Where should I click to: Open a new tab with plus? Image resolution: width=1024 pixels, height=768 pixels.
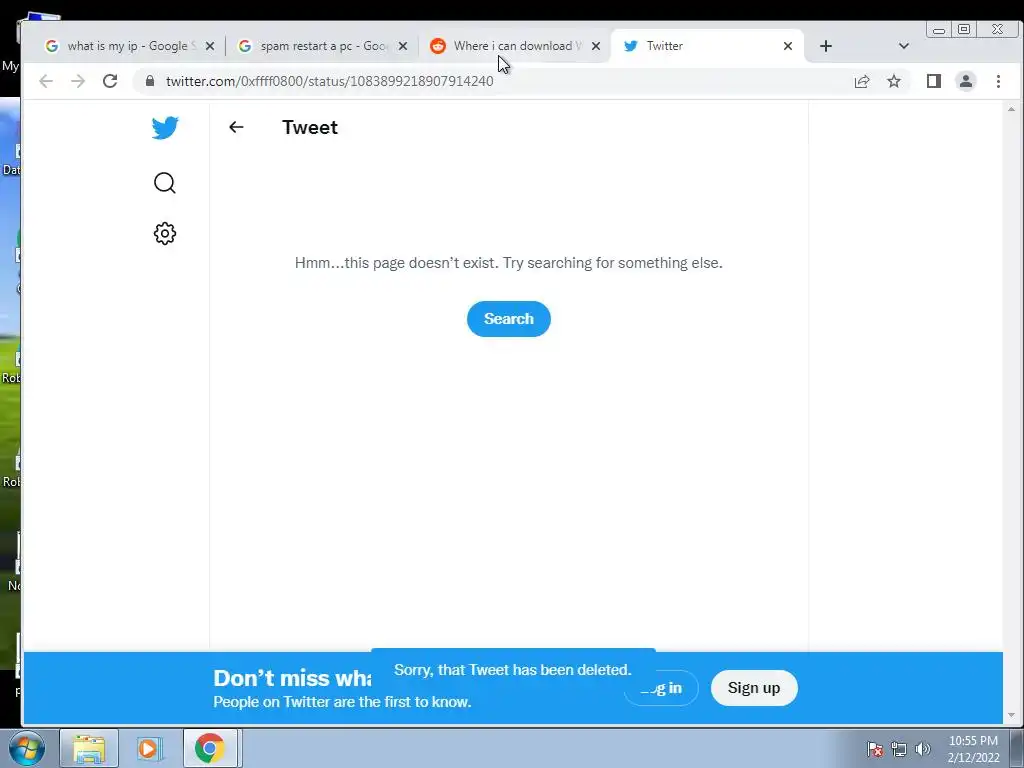point(825,46)
